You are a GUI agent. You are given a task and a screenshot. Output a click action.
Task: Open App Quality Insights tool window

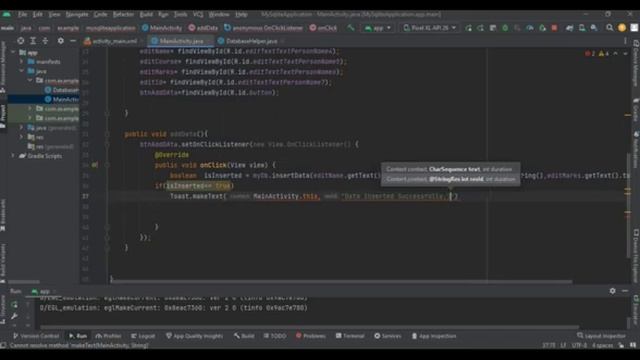[195, 336]
